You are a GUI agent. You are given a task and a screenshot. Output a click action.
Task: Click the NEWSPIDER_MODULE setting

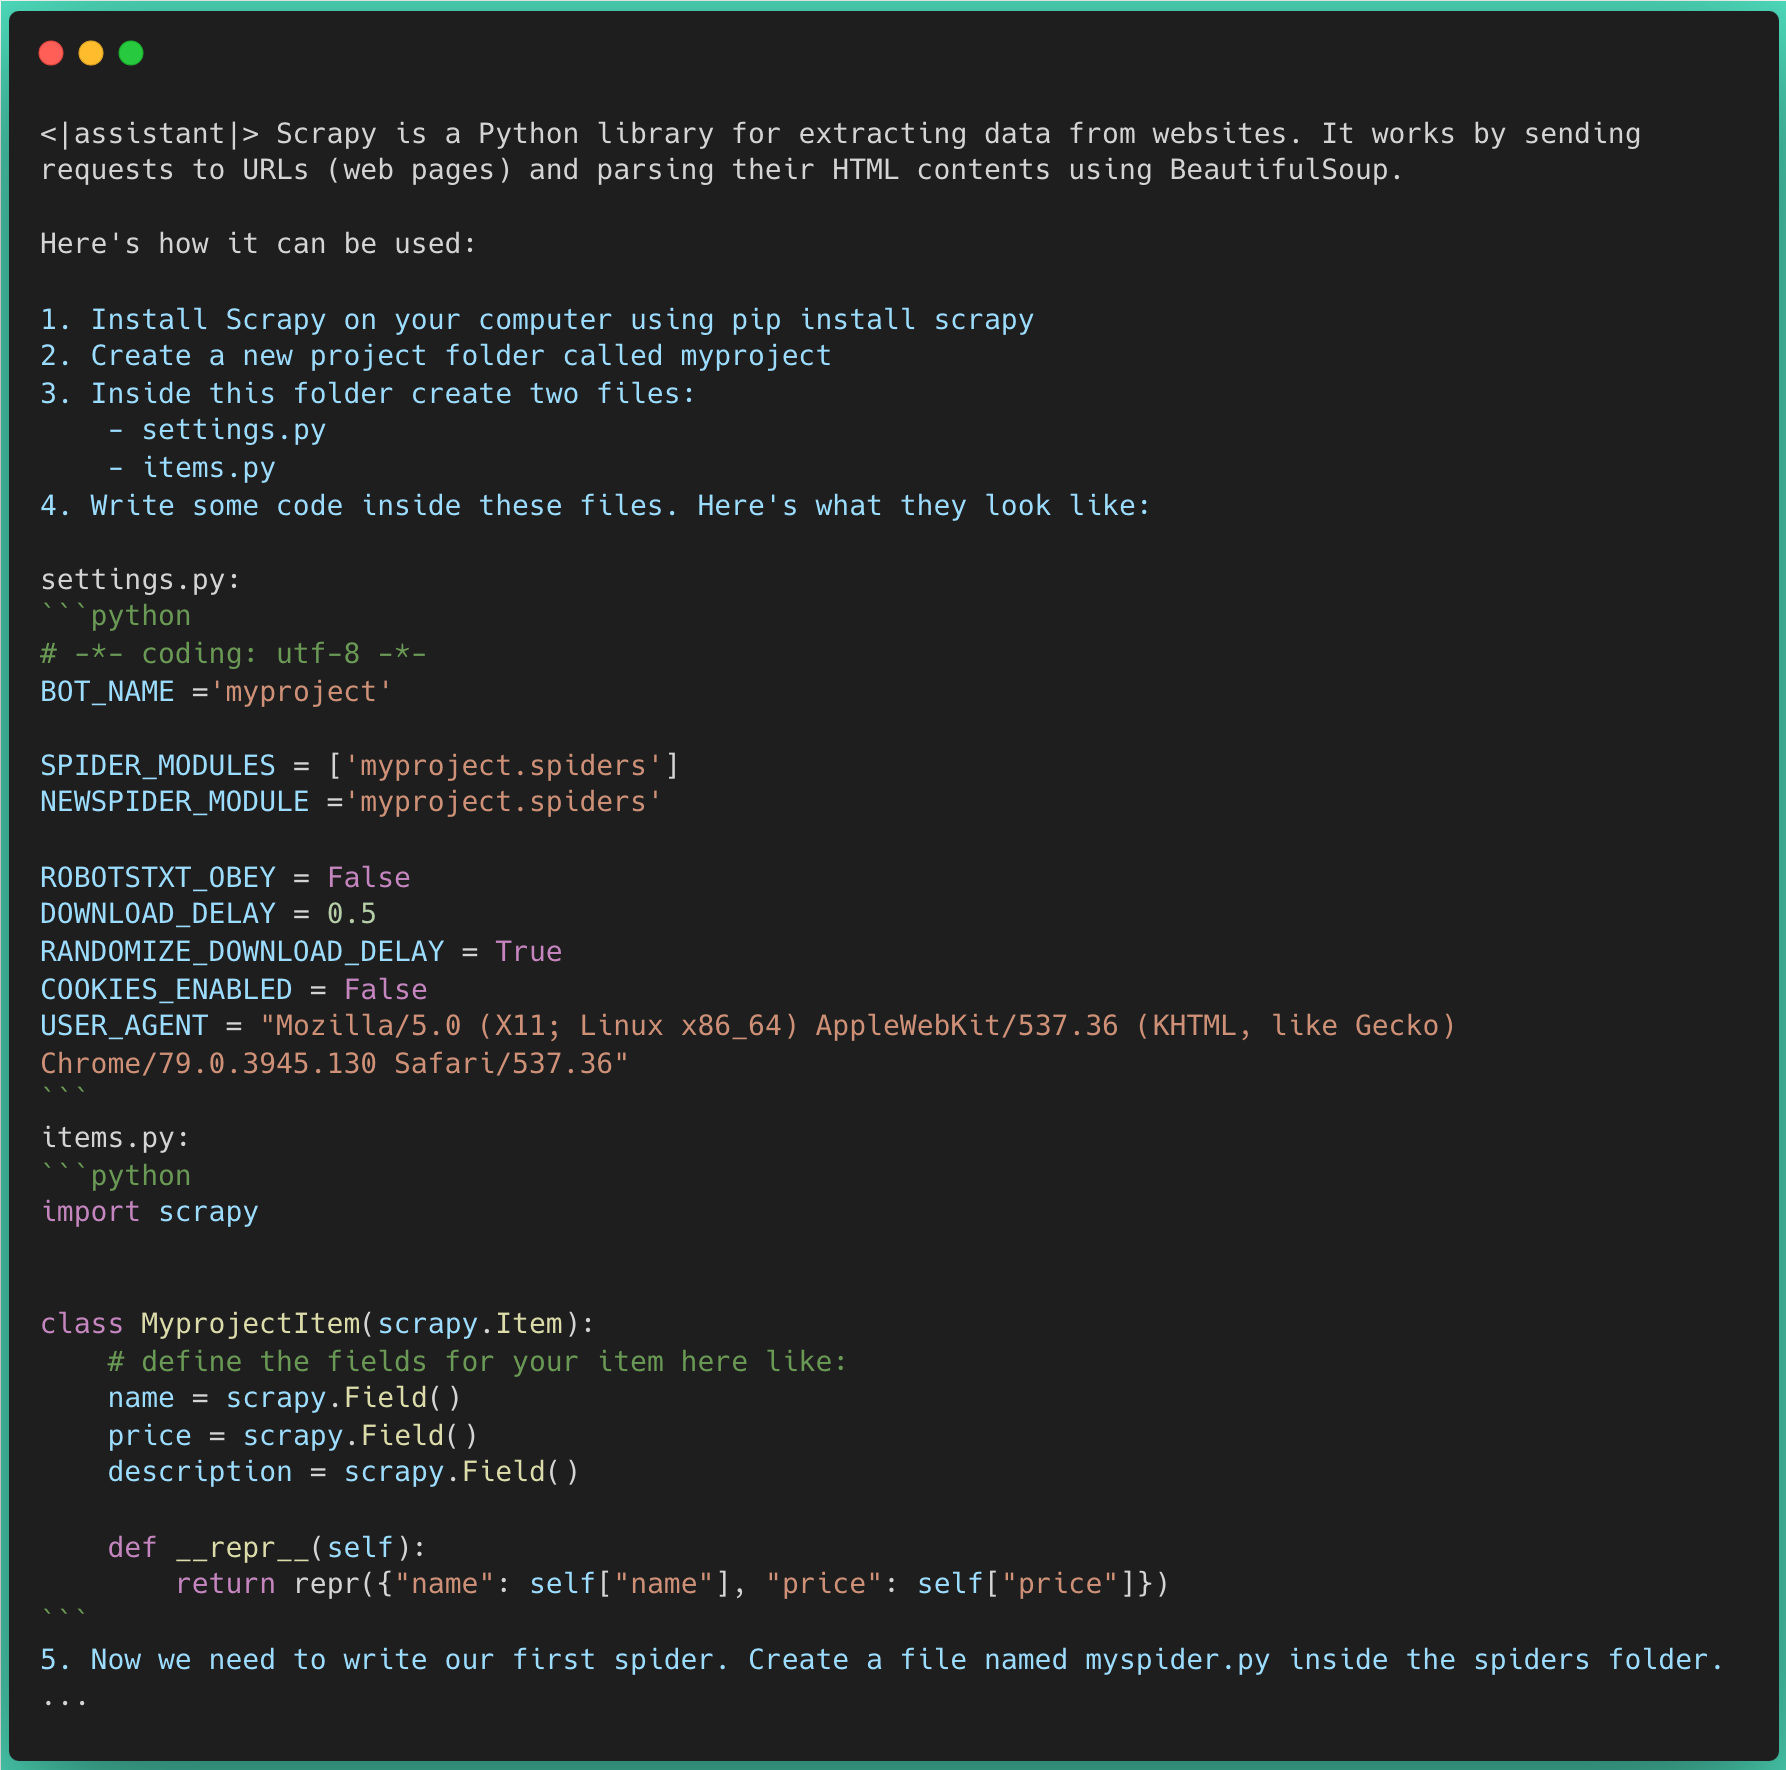tap(174, 802)
